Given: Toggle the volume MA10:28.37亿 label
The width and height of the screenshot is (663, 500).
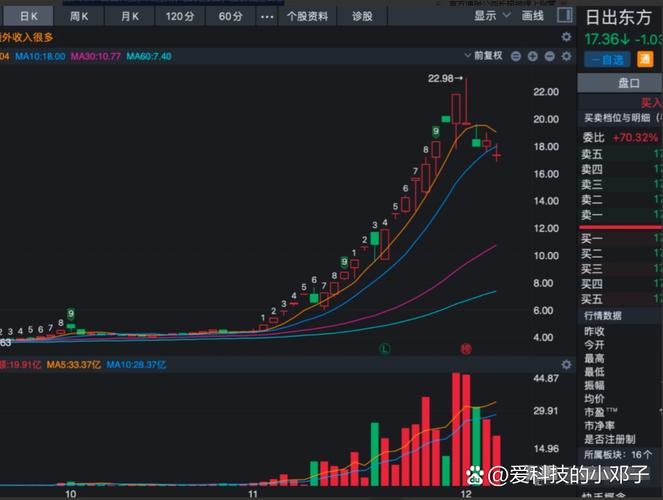Looking at the screenshot, I should coord(136,365).
